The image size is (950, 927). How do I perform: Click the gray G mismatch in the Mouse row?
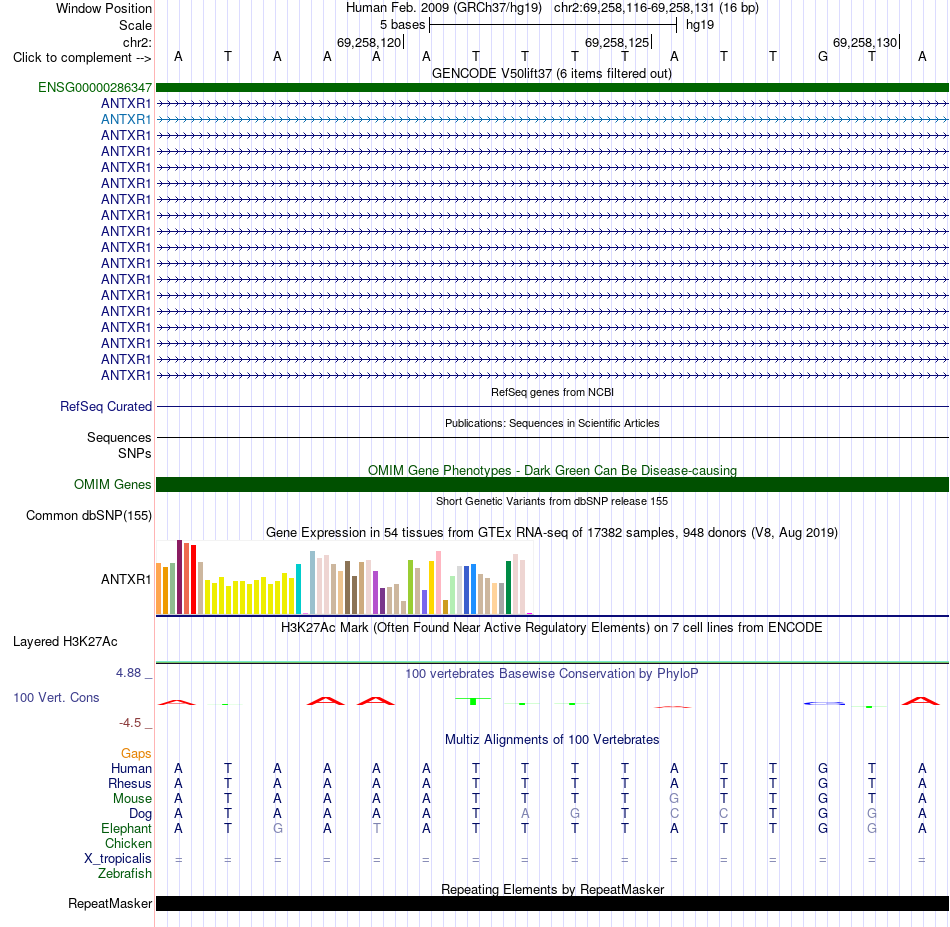(x=674, y=799)
